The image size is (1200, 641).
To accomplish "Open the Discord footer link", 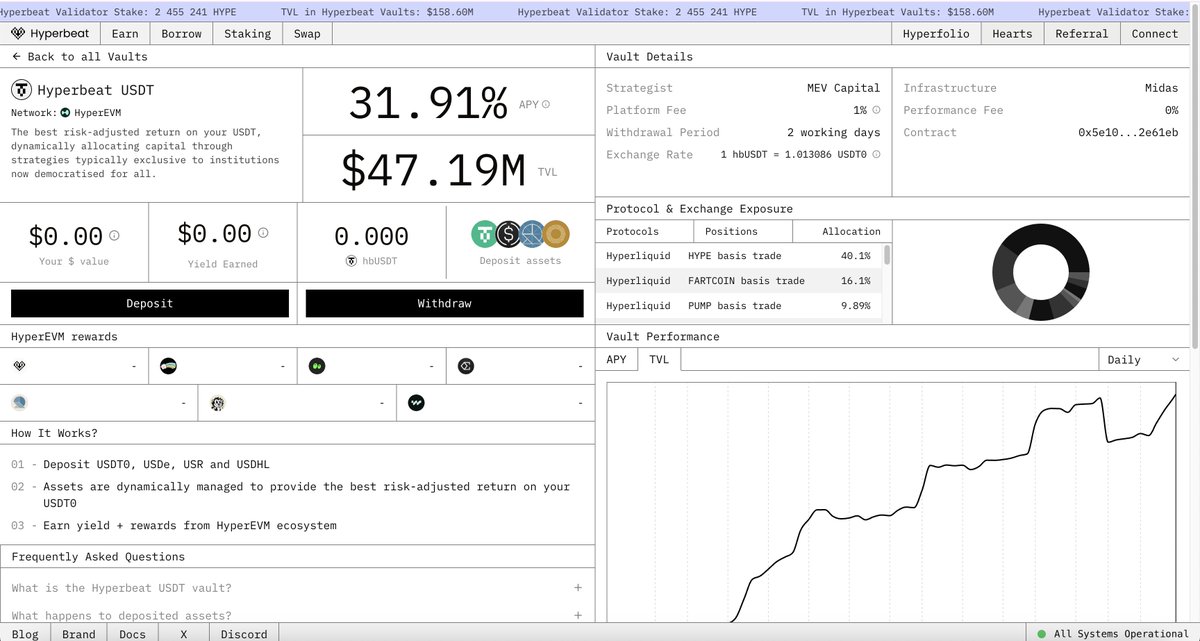I will tap(244, 634).
